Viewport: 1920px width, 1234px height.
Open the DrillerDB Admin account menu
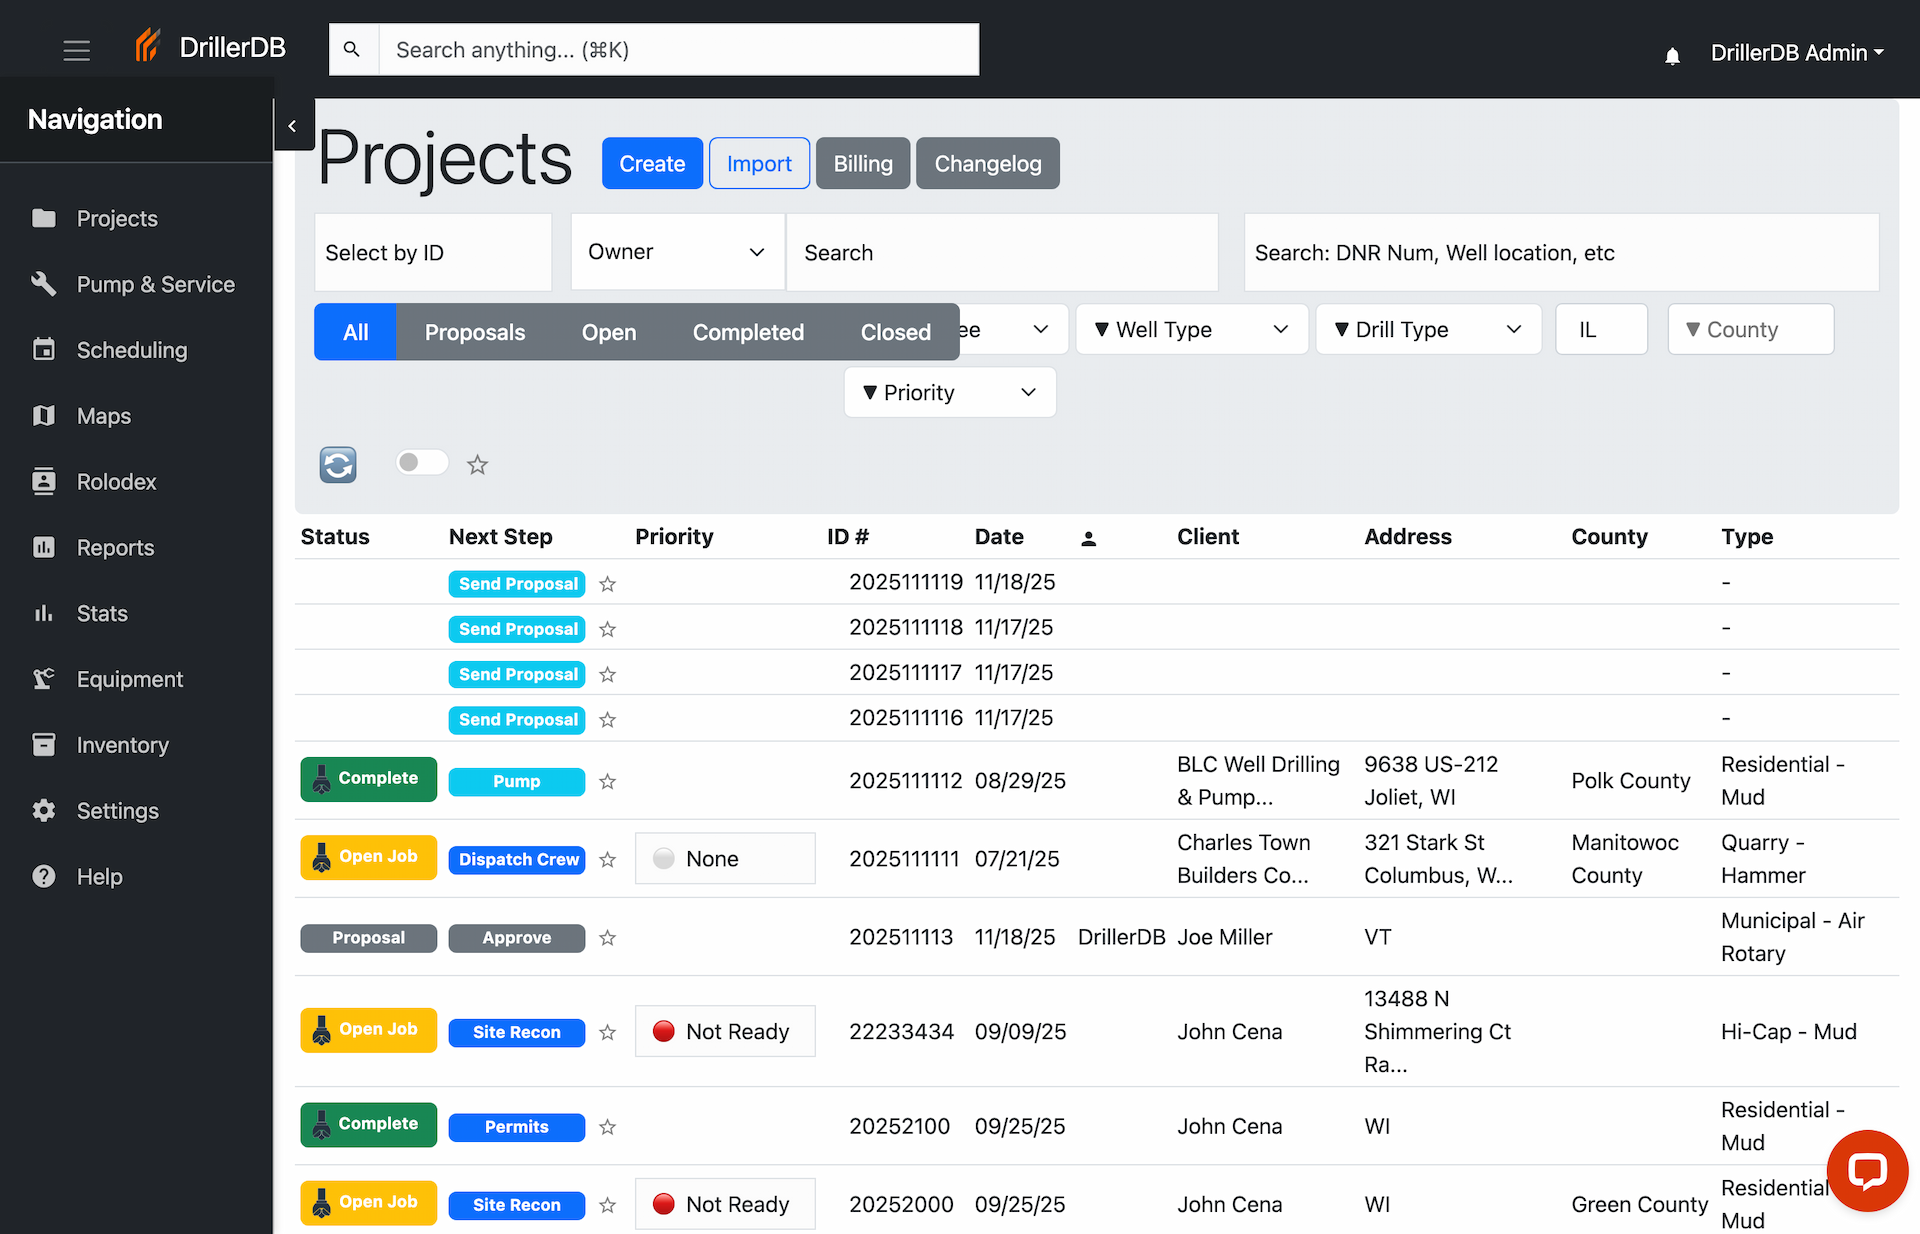(x=1797, y=52)
